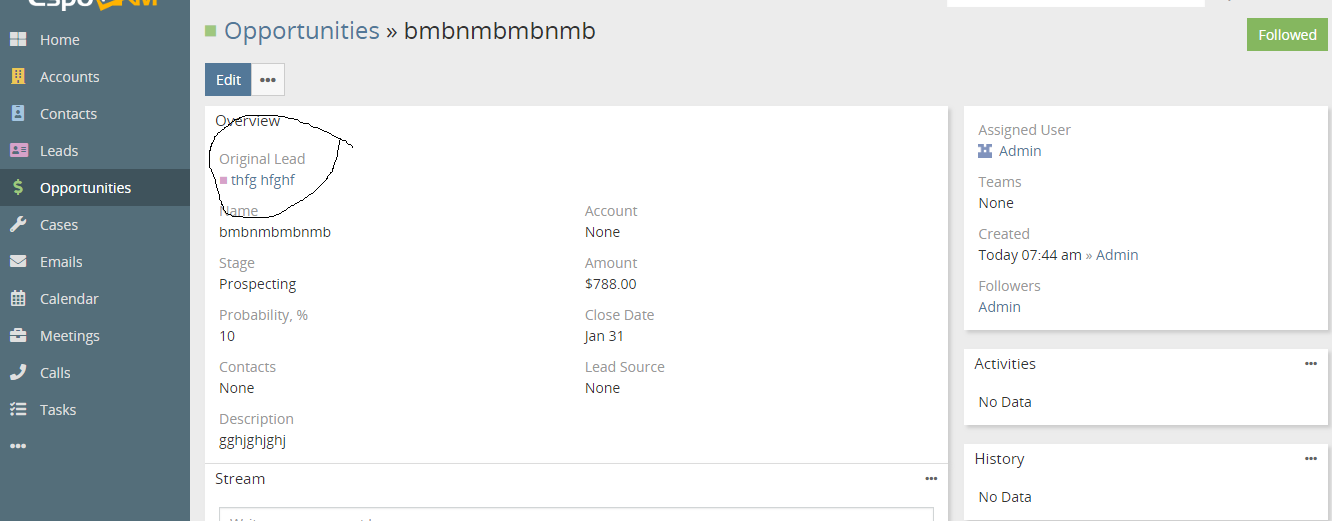The height and width of the screenshot is (521, 1332).
Task: Click the Emails envelope icon
Action: coord(18,262)
